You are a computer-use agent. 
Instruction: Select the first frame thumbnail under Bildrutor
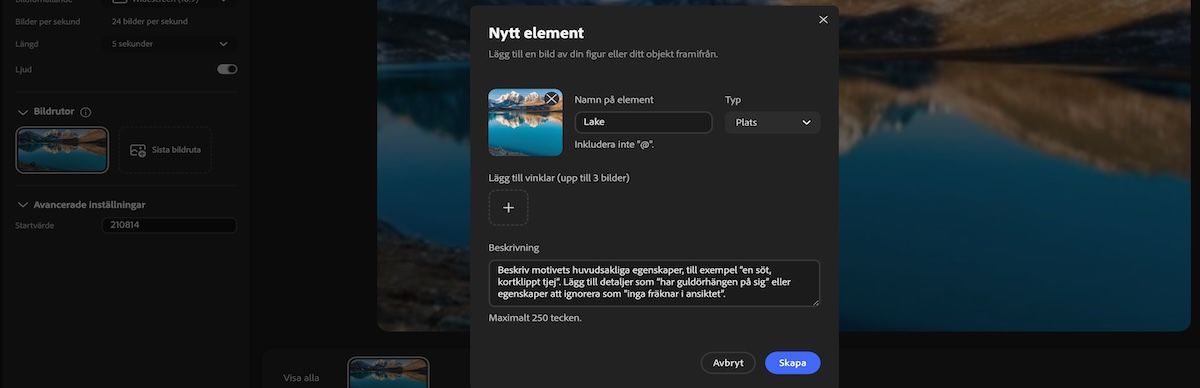62,150
